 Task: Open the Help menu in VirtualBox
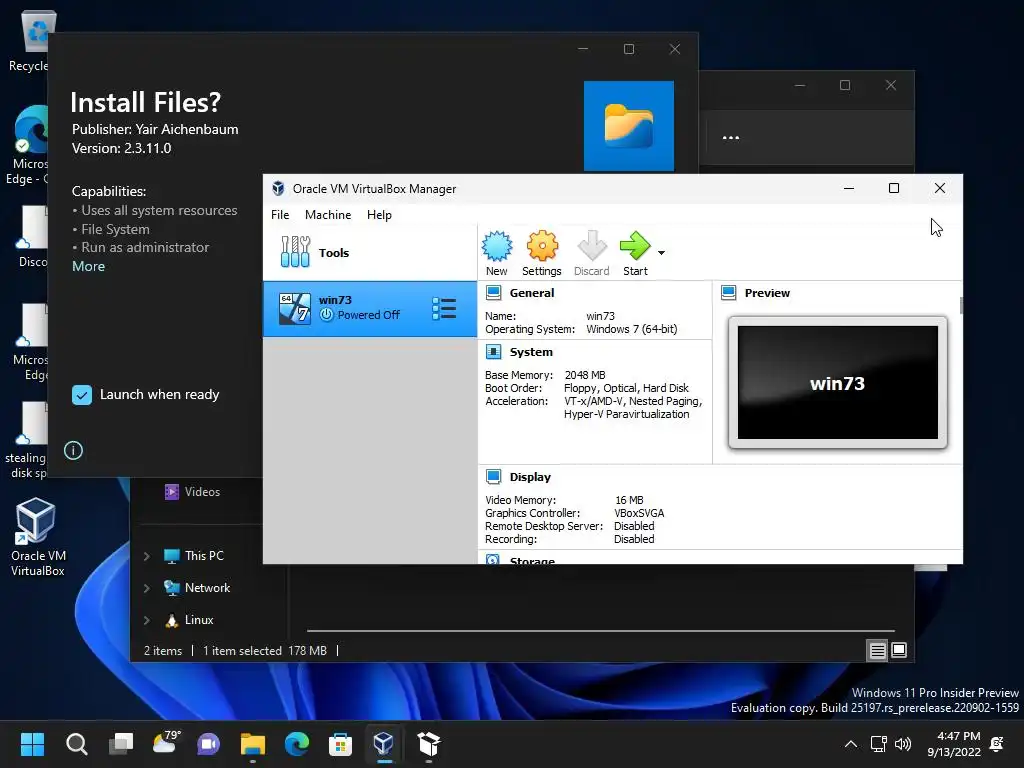[x=379, y=215]
